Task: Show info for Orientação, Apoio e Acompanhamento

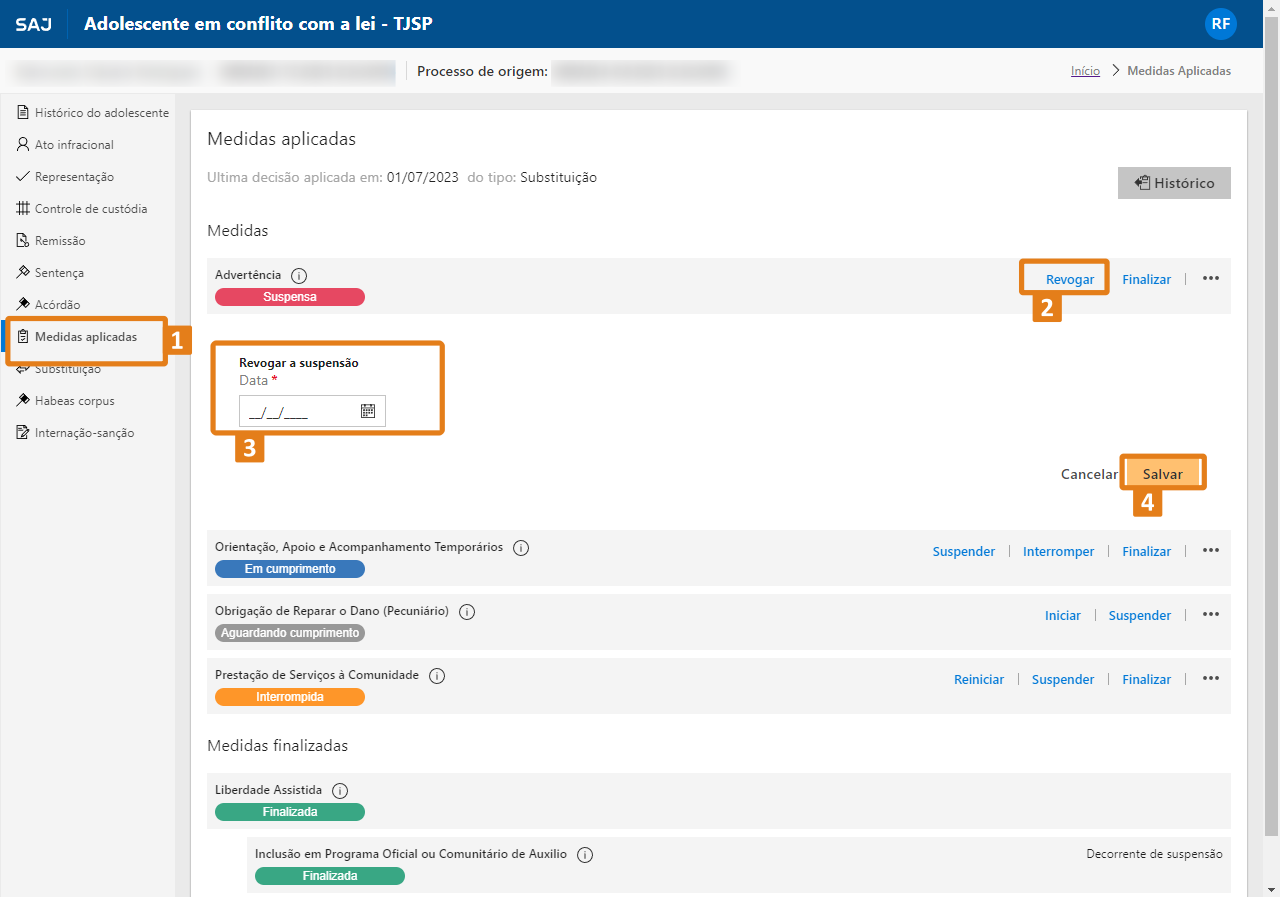Action: pyautogui.click(x=521, y=548)
